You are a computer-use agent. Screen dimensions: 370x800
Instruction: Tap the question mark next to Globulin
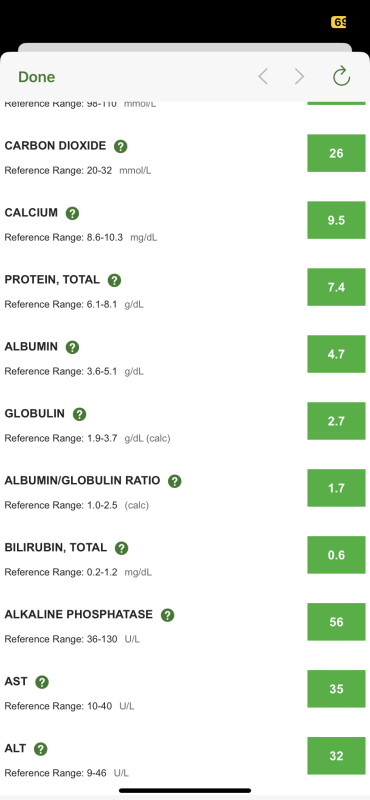click(x=79, y=414)
